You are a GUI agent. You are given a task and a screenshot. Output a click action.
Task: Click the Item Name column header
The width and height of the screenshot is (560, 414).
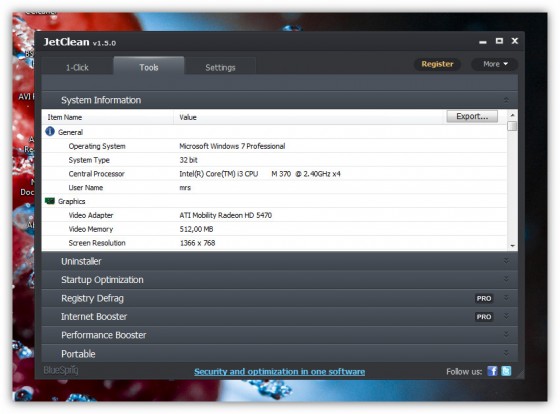(108, 117)
